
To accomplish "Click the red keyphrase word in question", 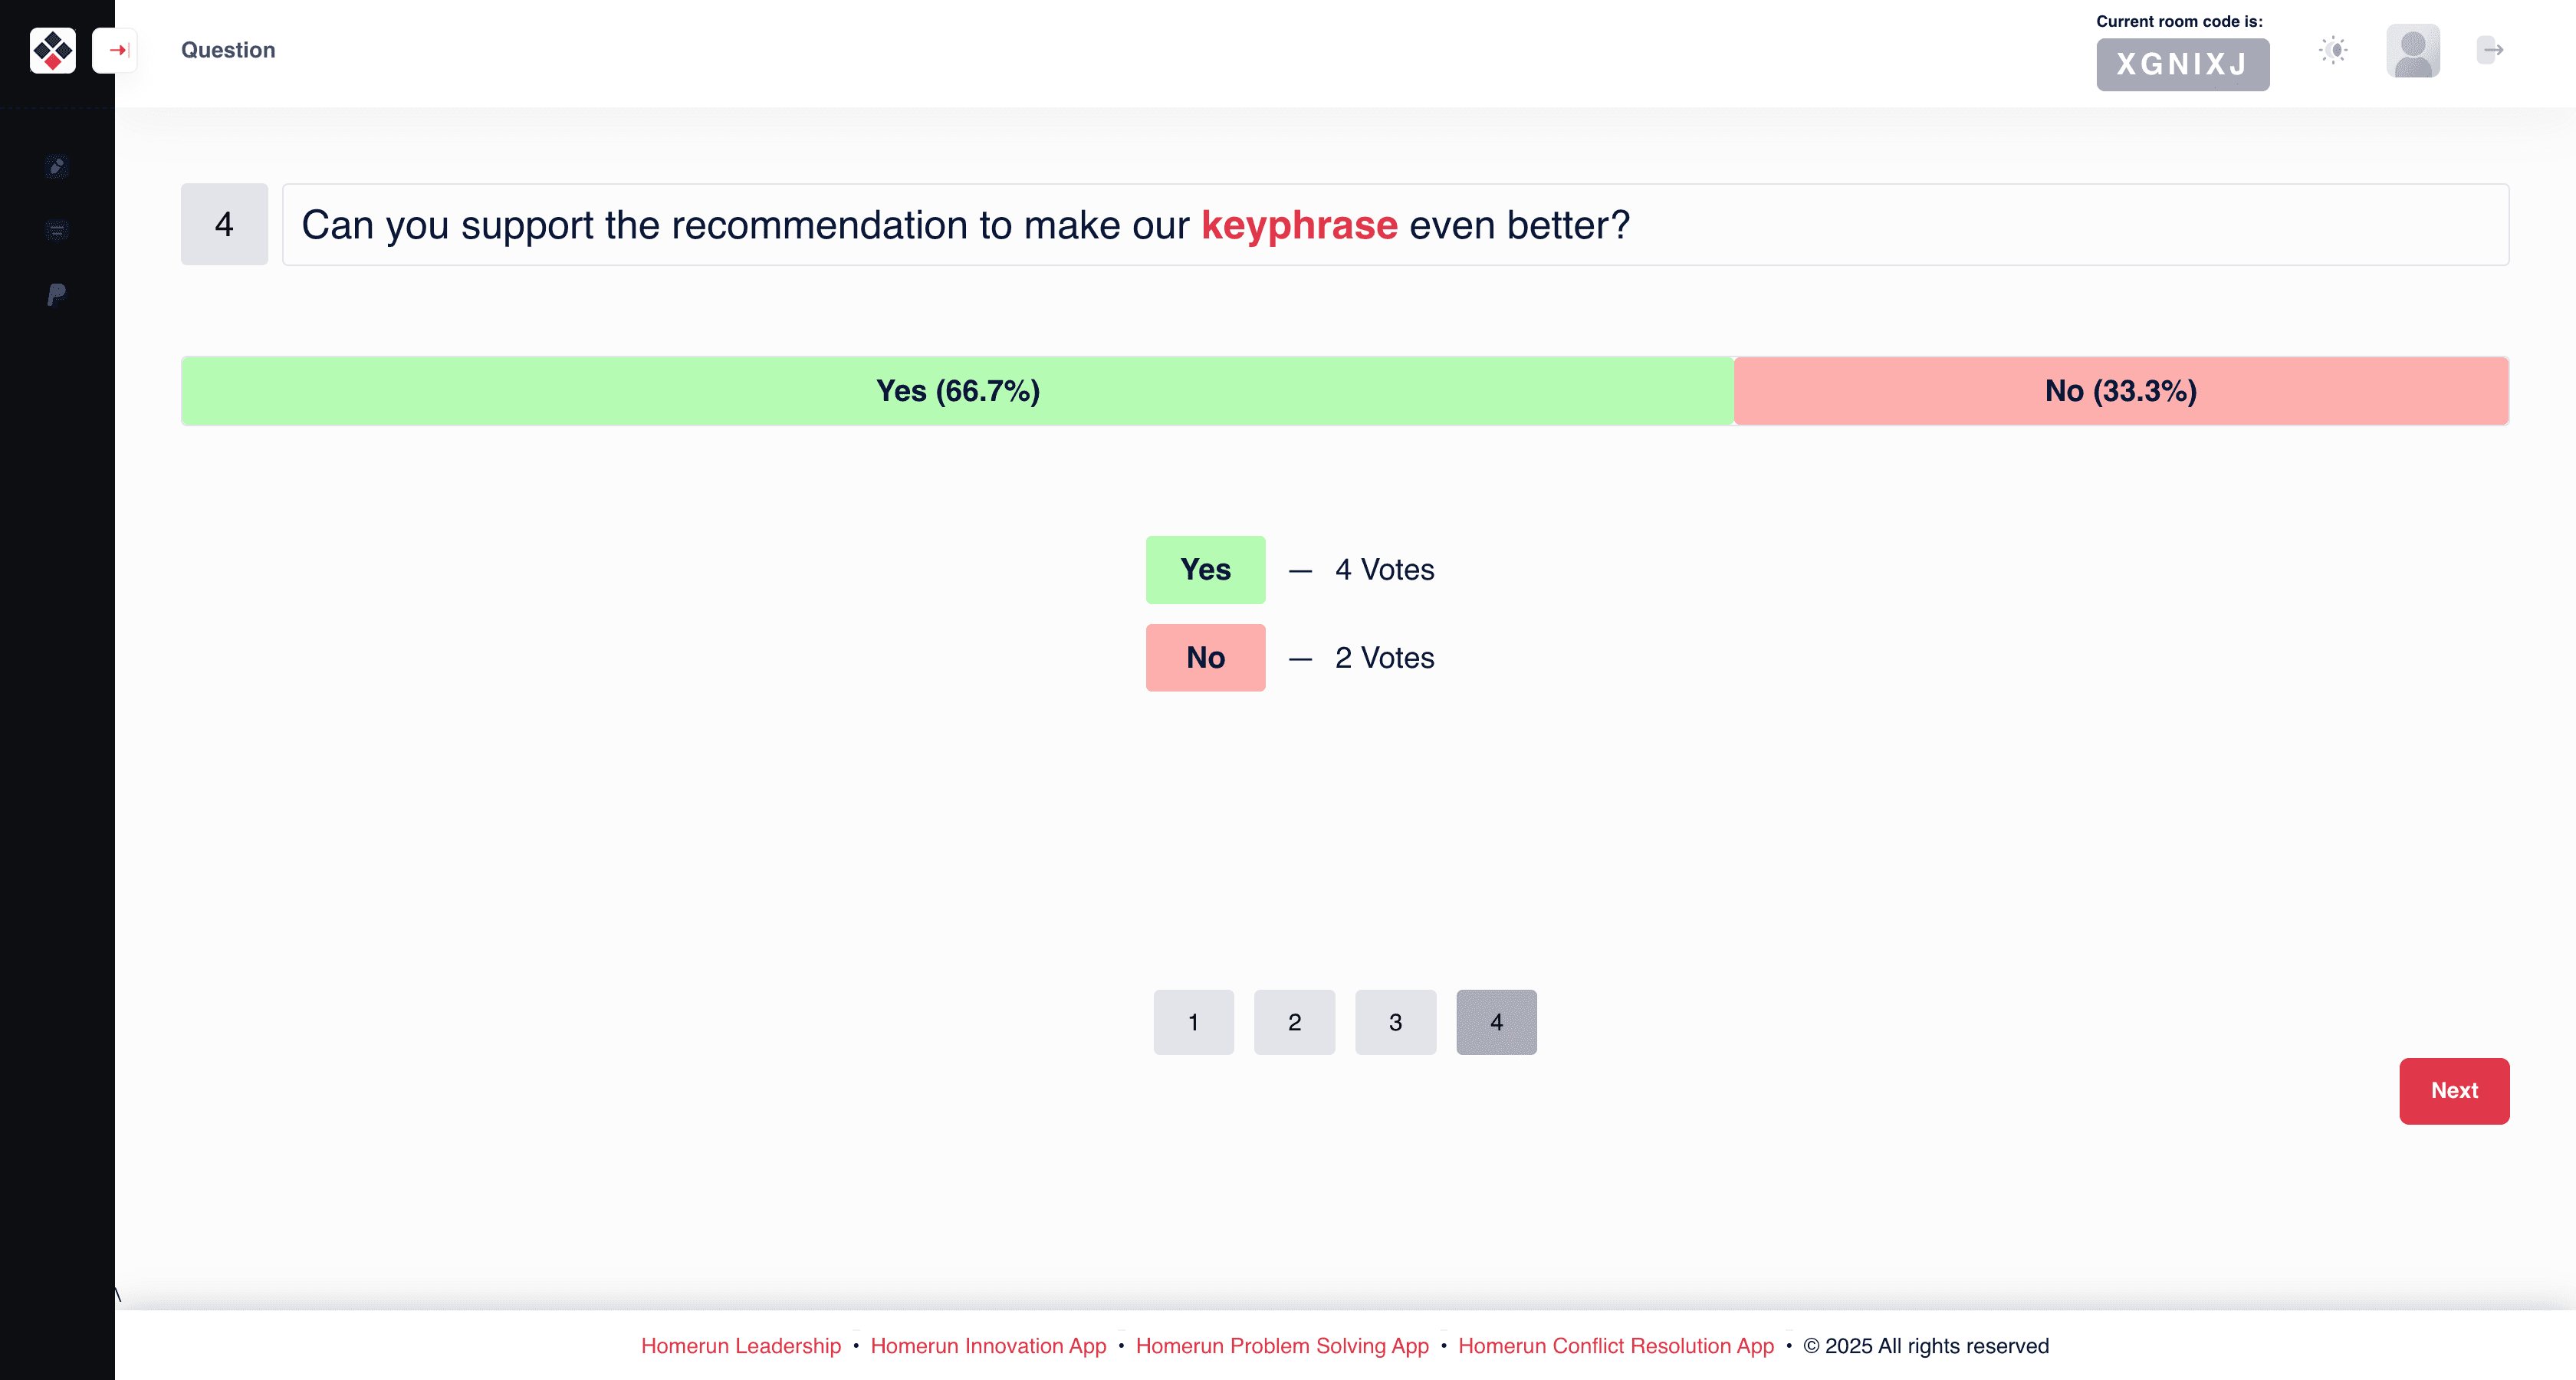I will (1299, 225).
